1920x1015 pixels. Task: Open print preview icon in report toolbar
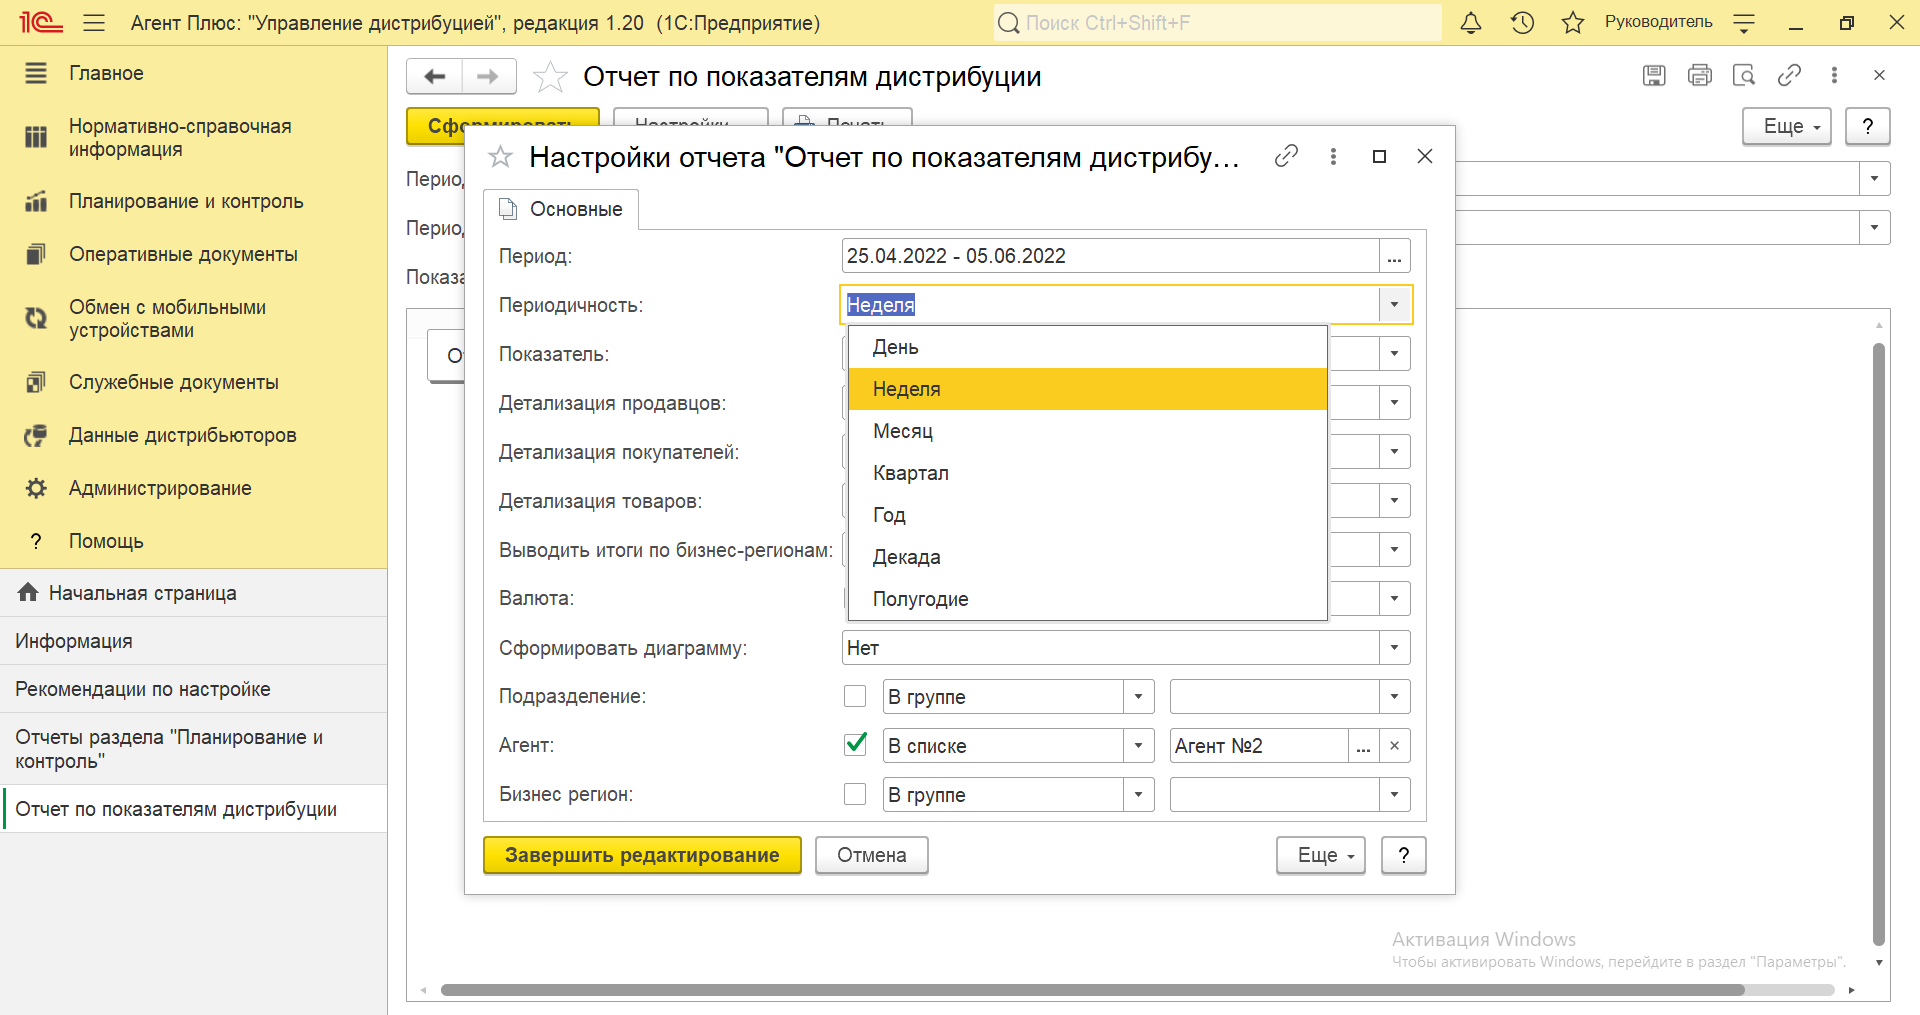pos(1744,75)
